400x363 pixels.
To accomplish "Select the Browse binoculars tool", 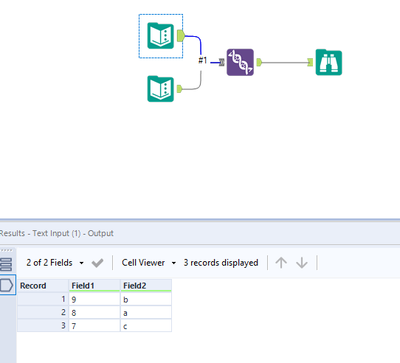I will tap(329, 62).
